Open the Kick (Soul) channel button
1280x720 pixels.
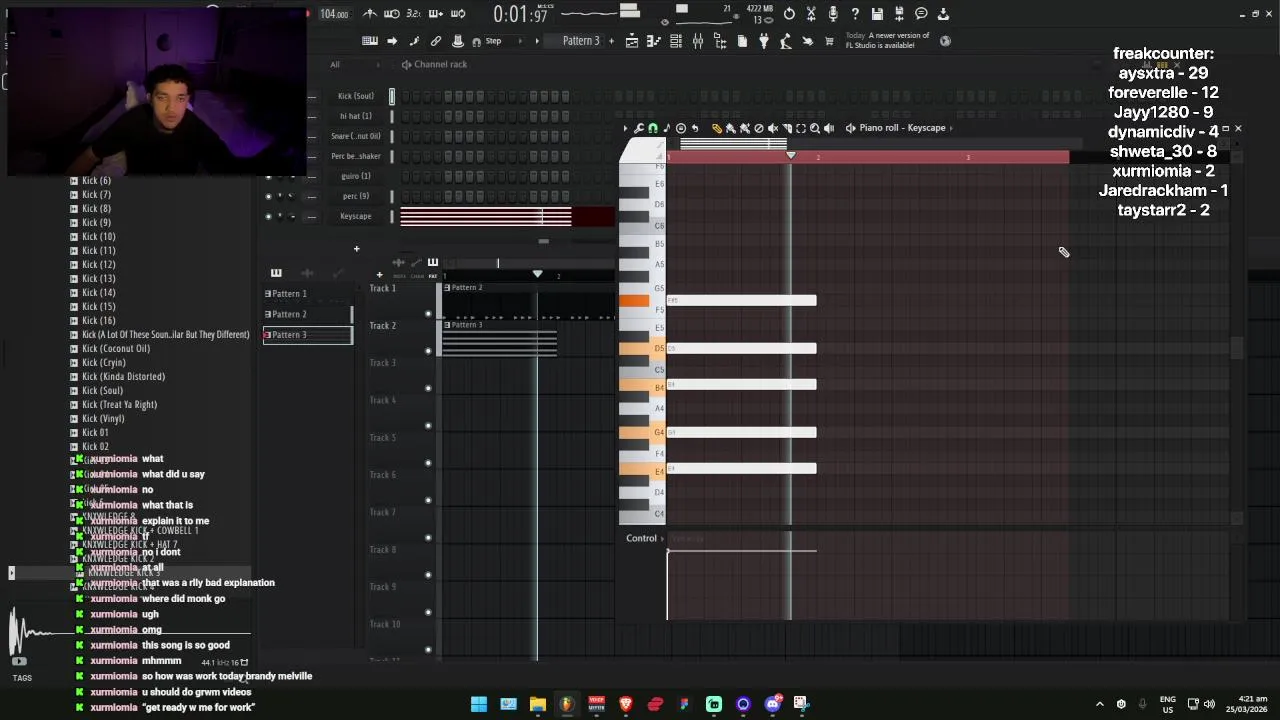pos(355,96)
